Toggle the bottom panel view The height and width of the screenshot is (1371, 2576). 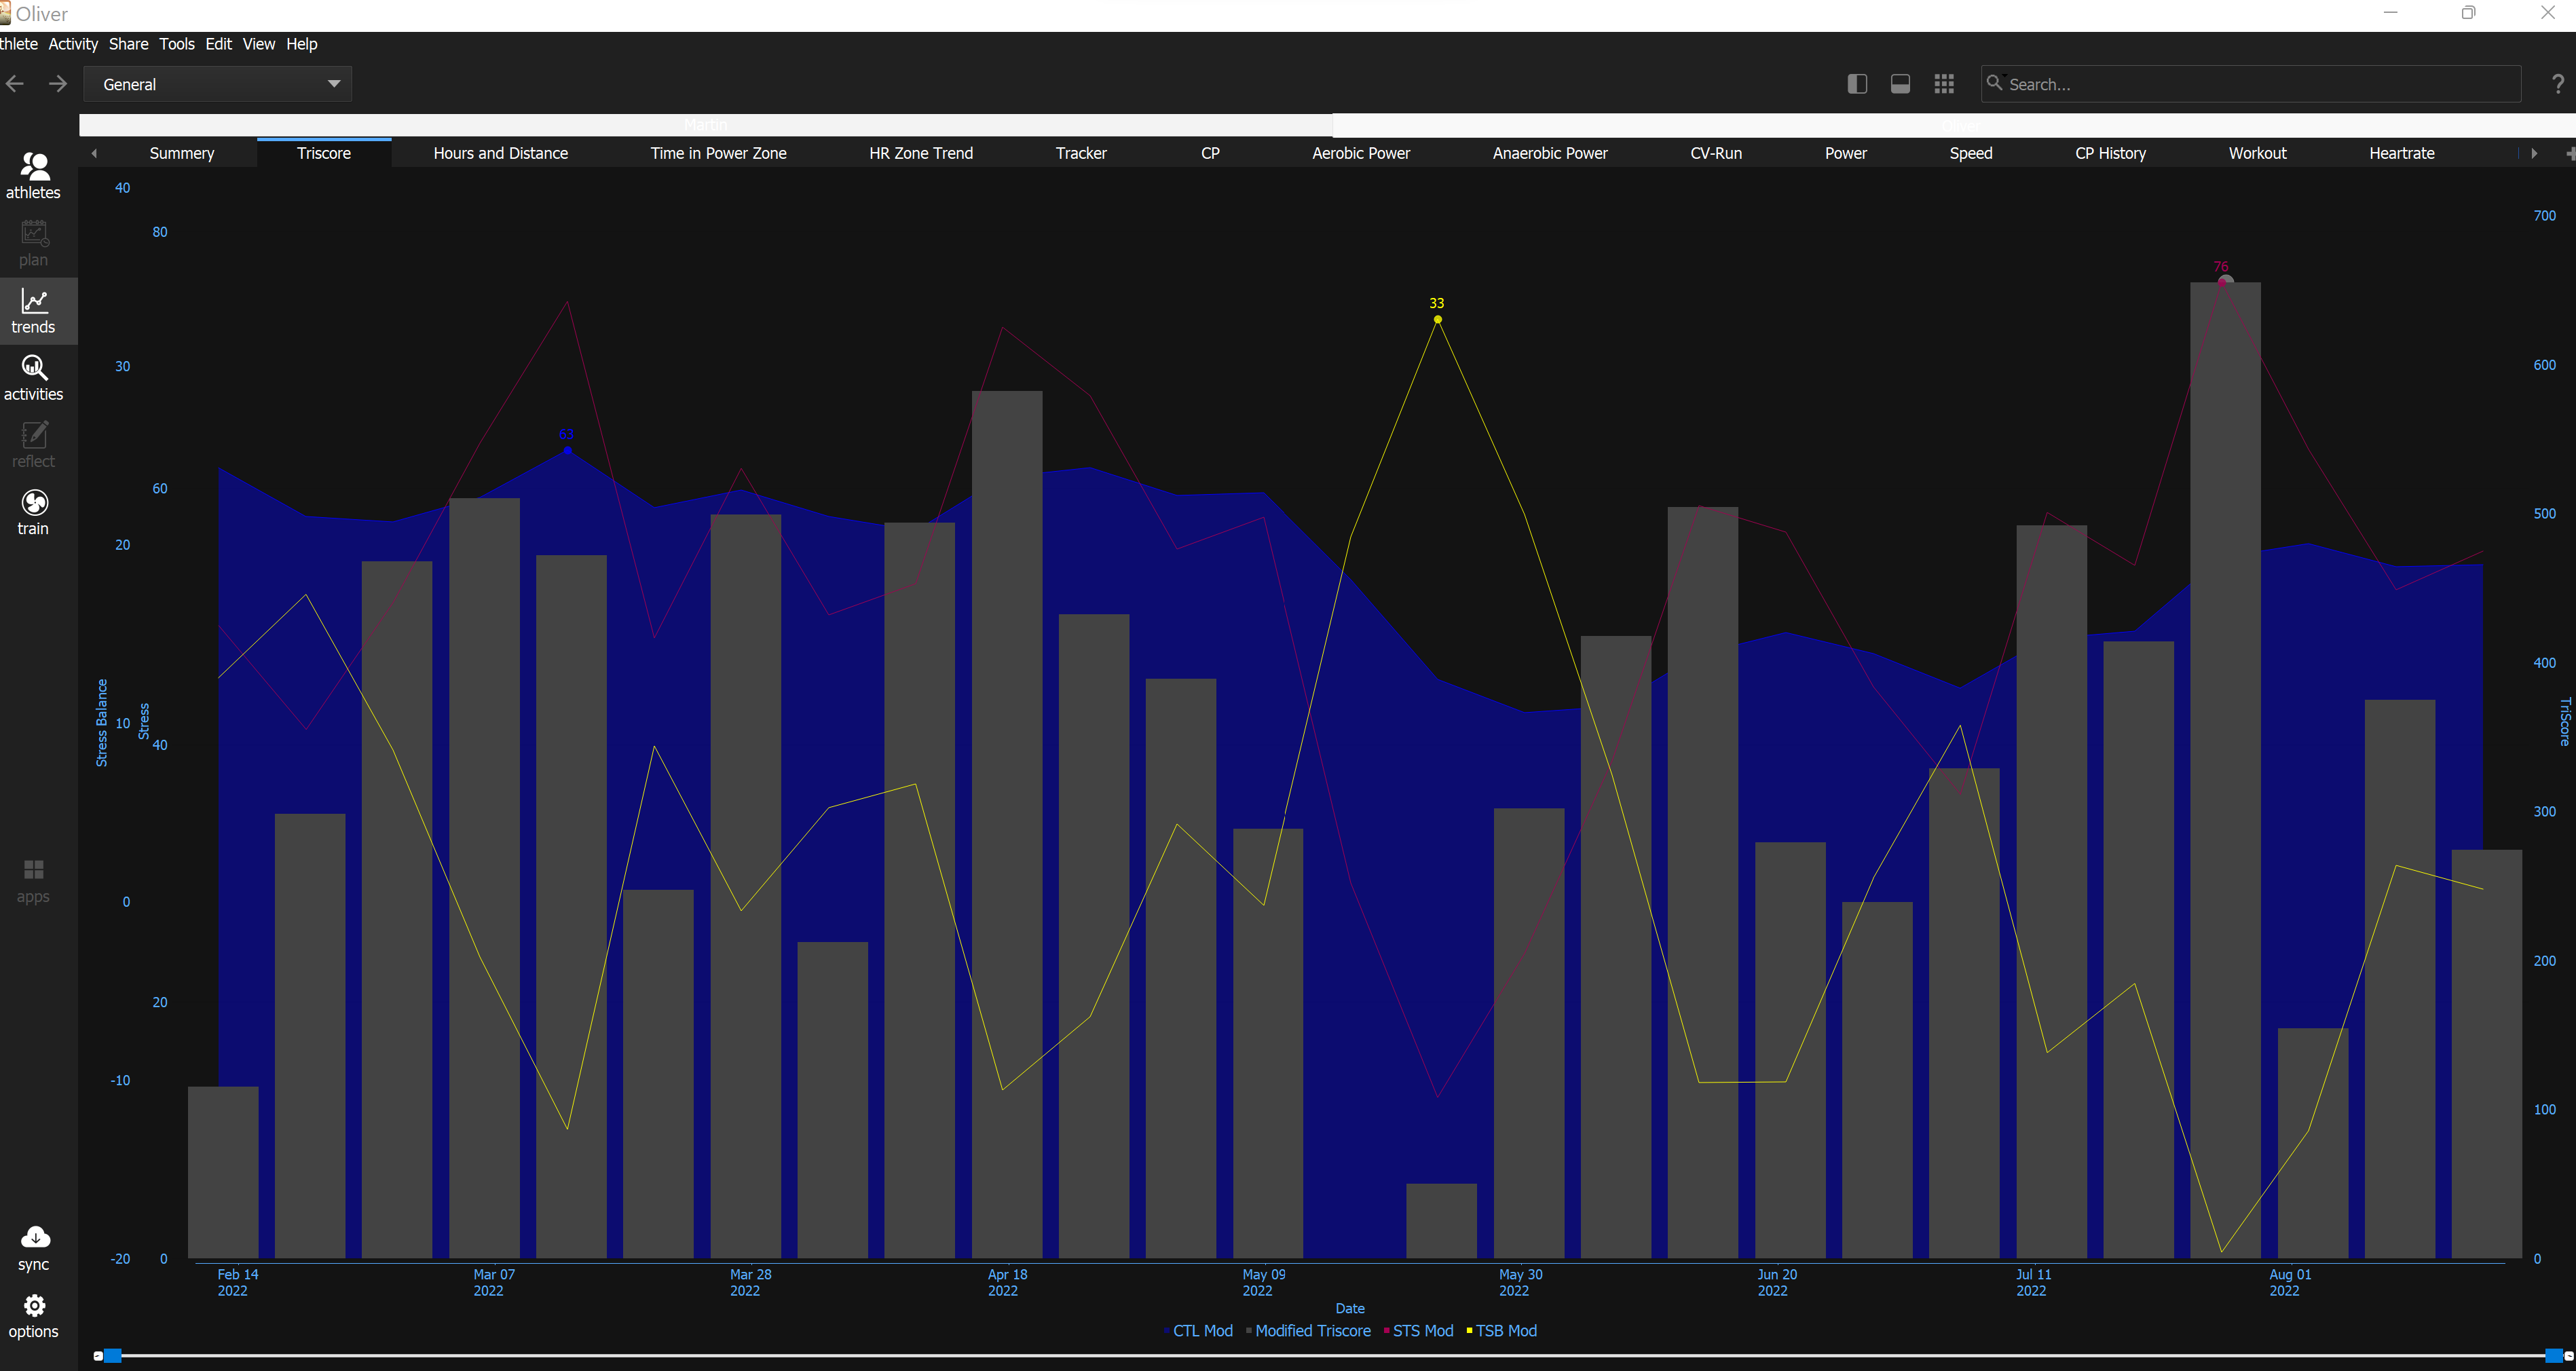click(1900, 84)
